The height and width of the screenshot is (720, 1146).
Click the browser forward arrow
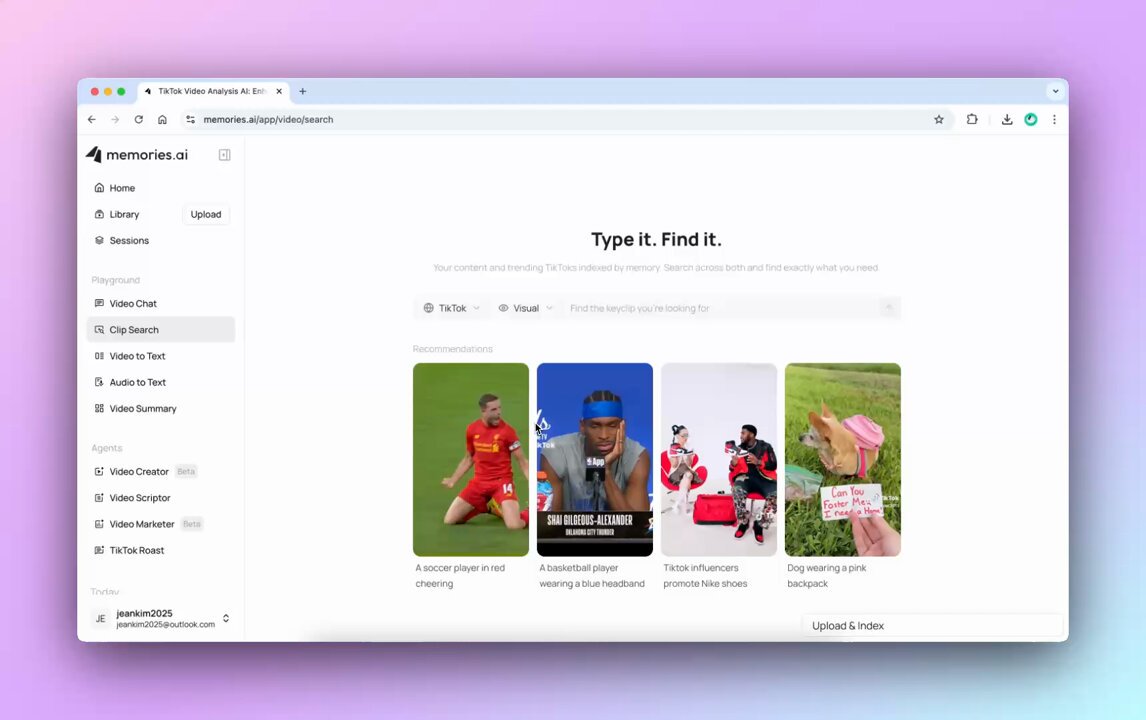pyautogui.click(x=115, y=119)
